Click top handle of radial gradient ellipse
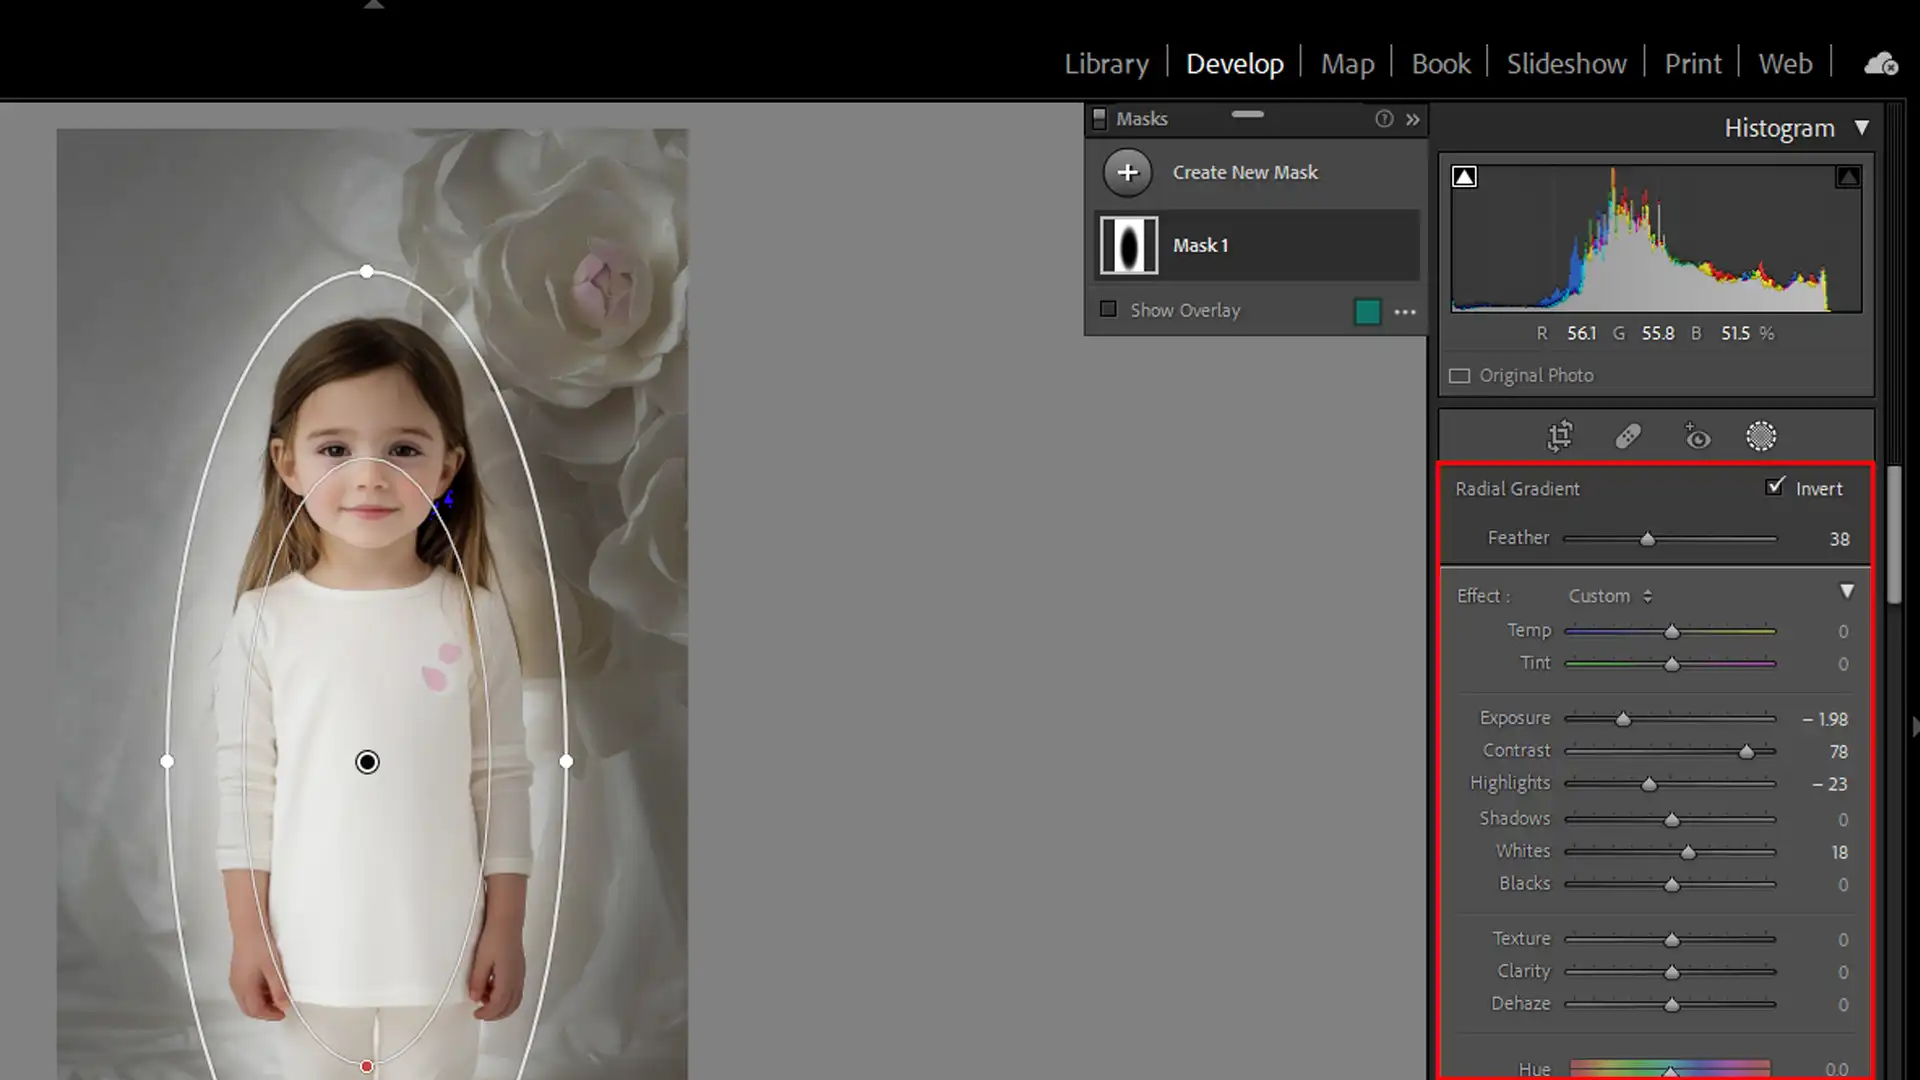 pos(367,271)
